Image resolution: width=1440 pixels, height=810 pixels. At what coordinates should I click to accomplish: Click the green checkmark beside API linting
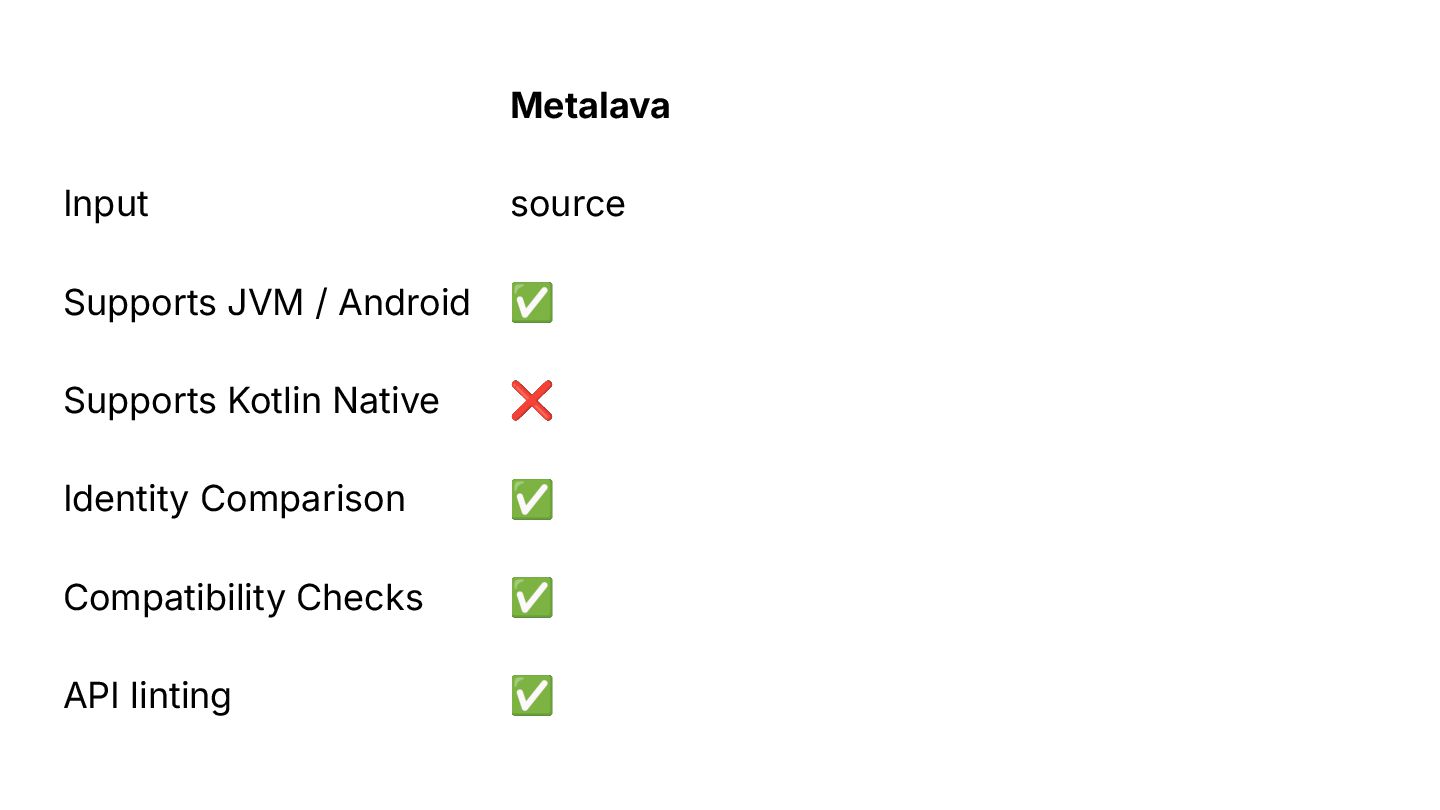pyautogui.click(x=532, y=695)
